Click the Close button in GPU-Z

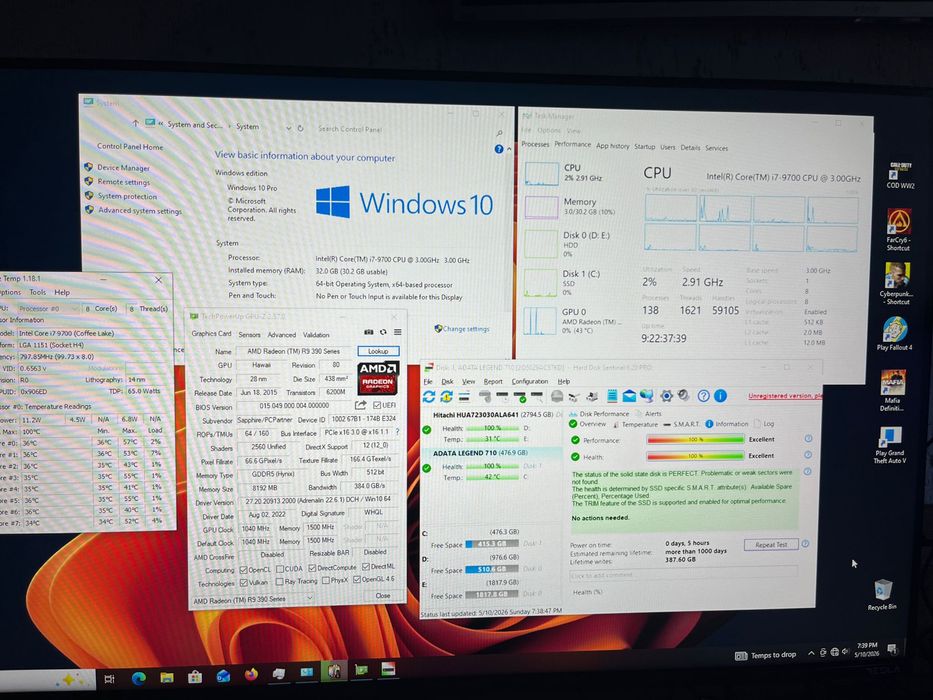click(383, 595)
